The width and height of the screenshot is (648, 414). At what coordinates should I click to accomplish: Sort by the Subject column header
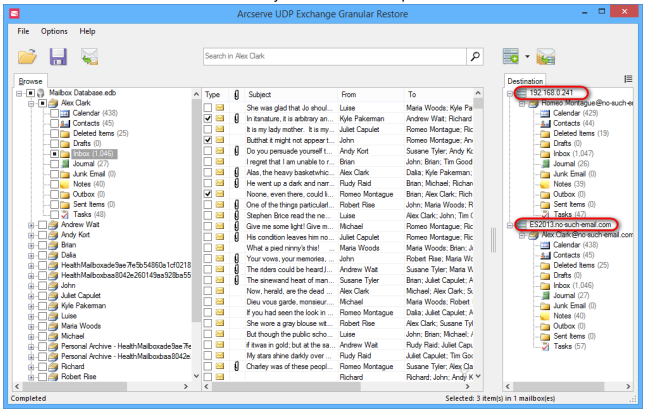tap(291, 95)
